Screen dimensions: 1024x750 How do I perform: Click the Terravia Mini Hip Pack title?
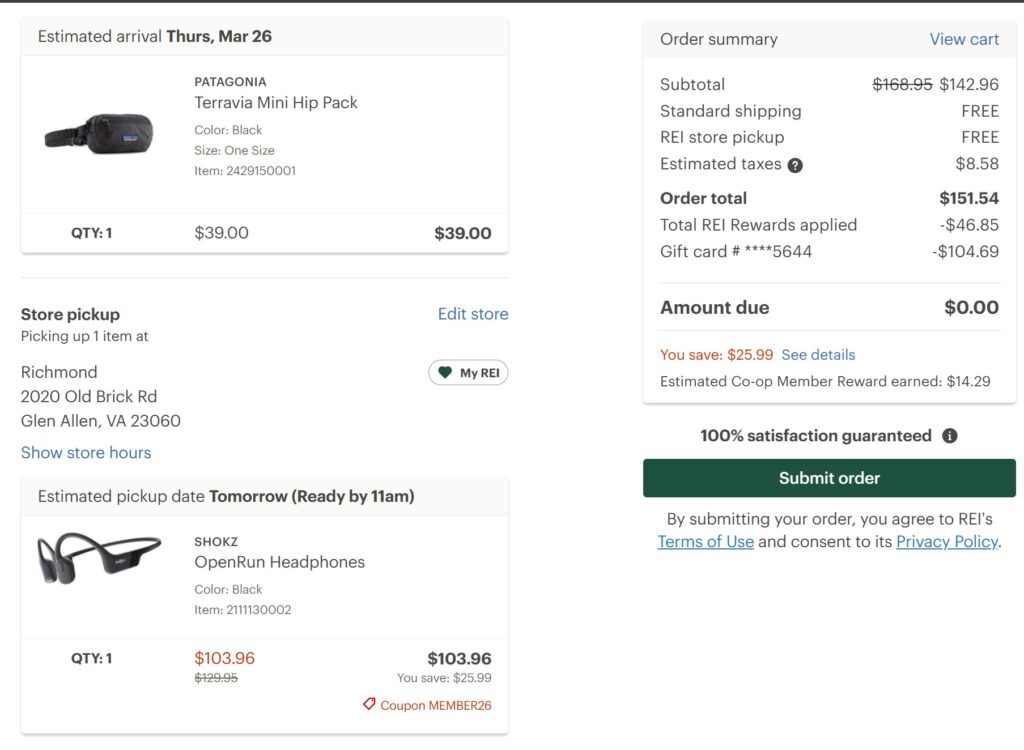pyautogui.click(x=276, y=102)
